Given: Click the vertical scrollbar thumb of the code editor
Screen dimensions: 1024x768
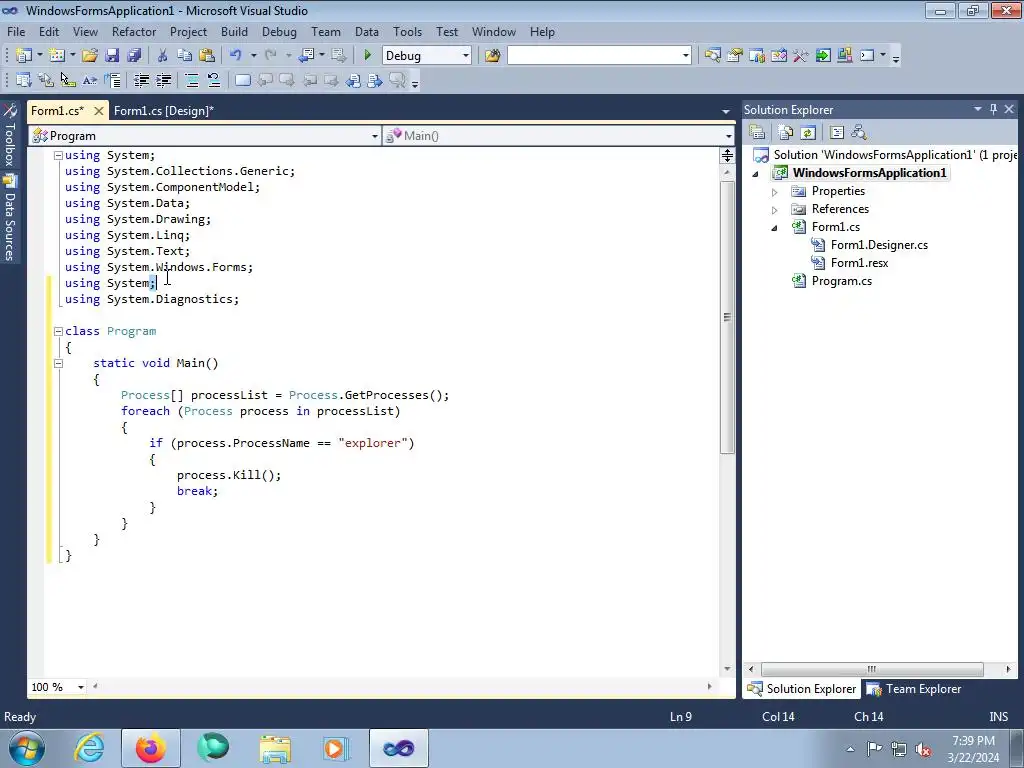Looking at the screenshot, I should tap(727, 317).
